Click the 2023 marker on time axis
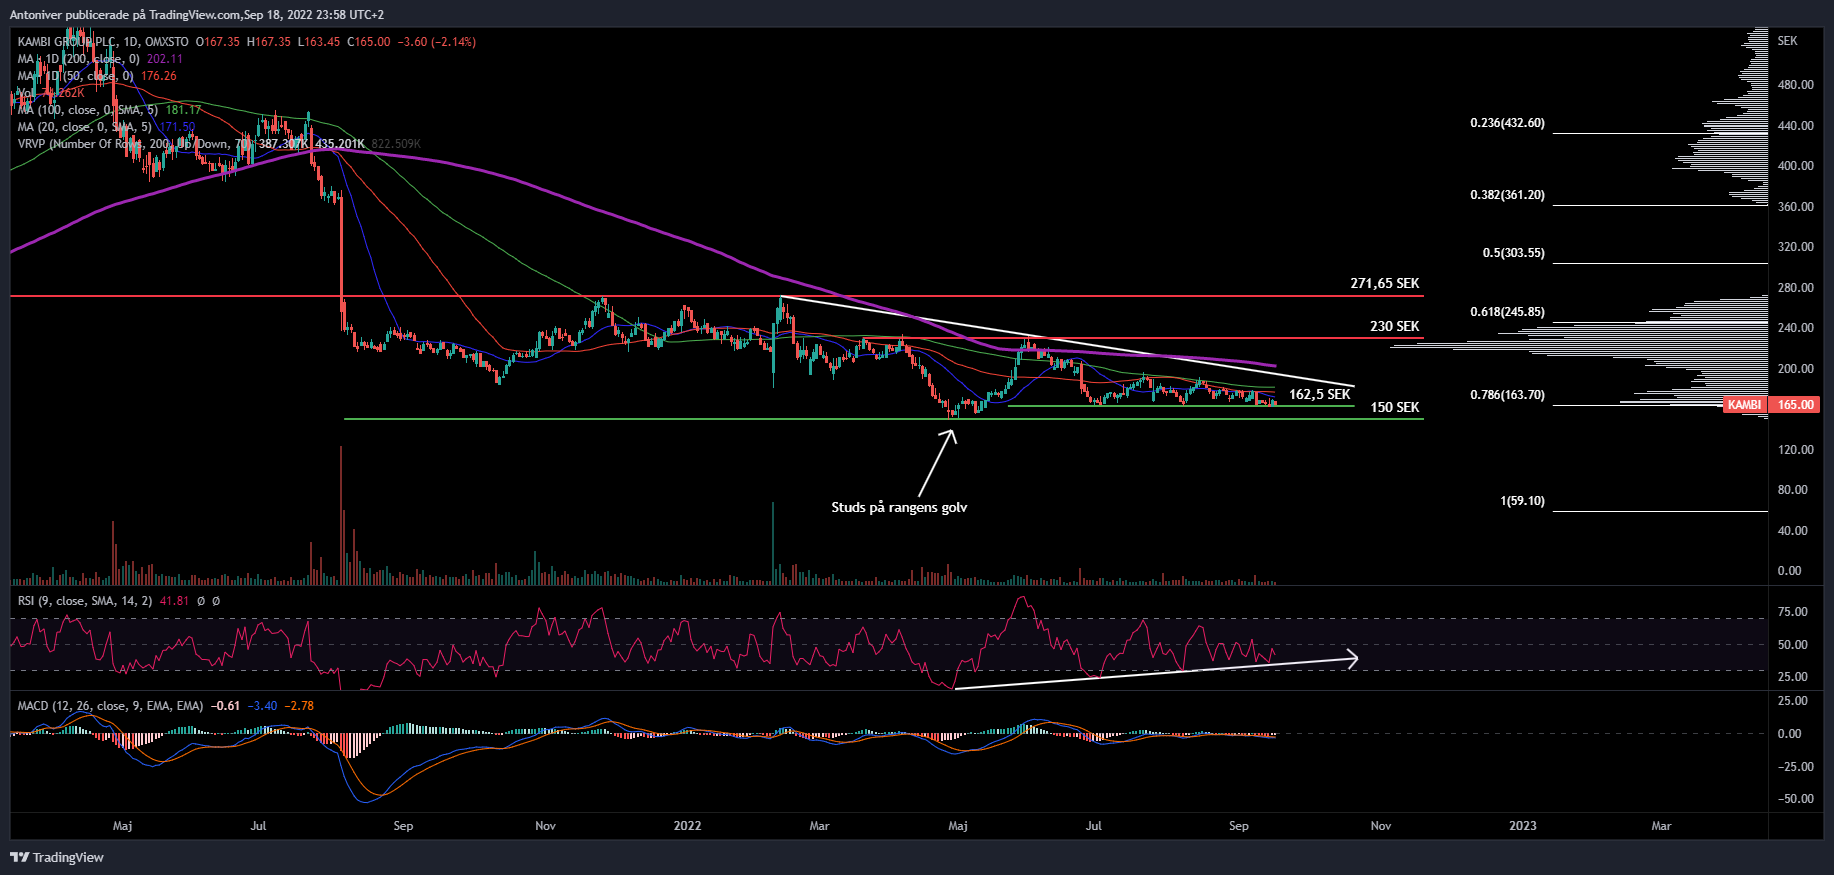 click(1522, 826)
